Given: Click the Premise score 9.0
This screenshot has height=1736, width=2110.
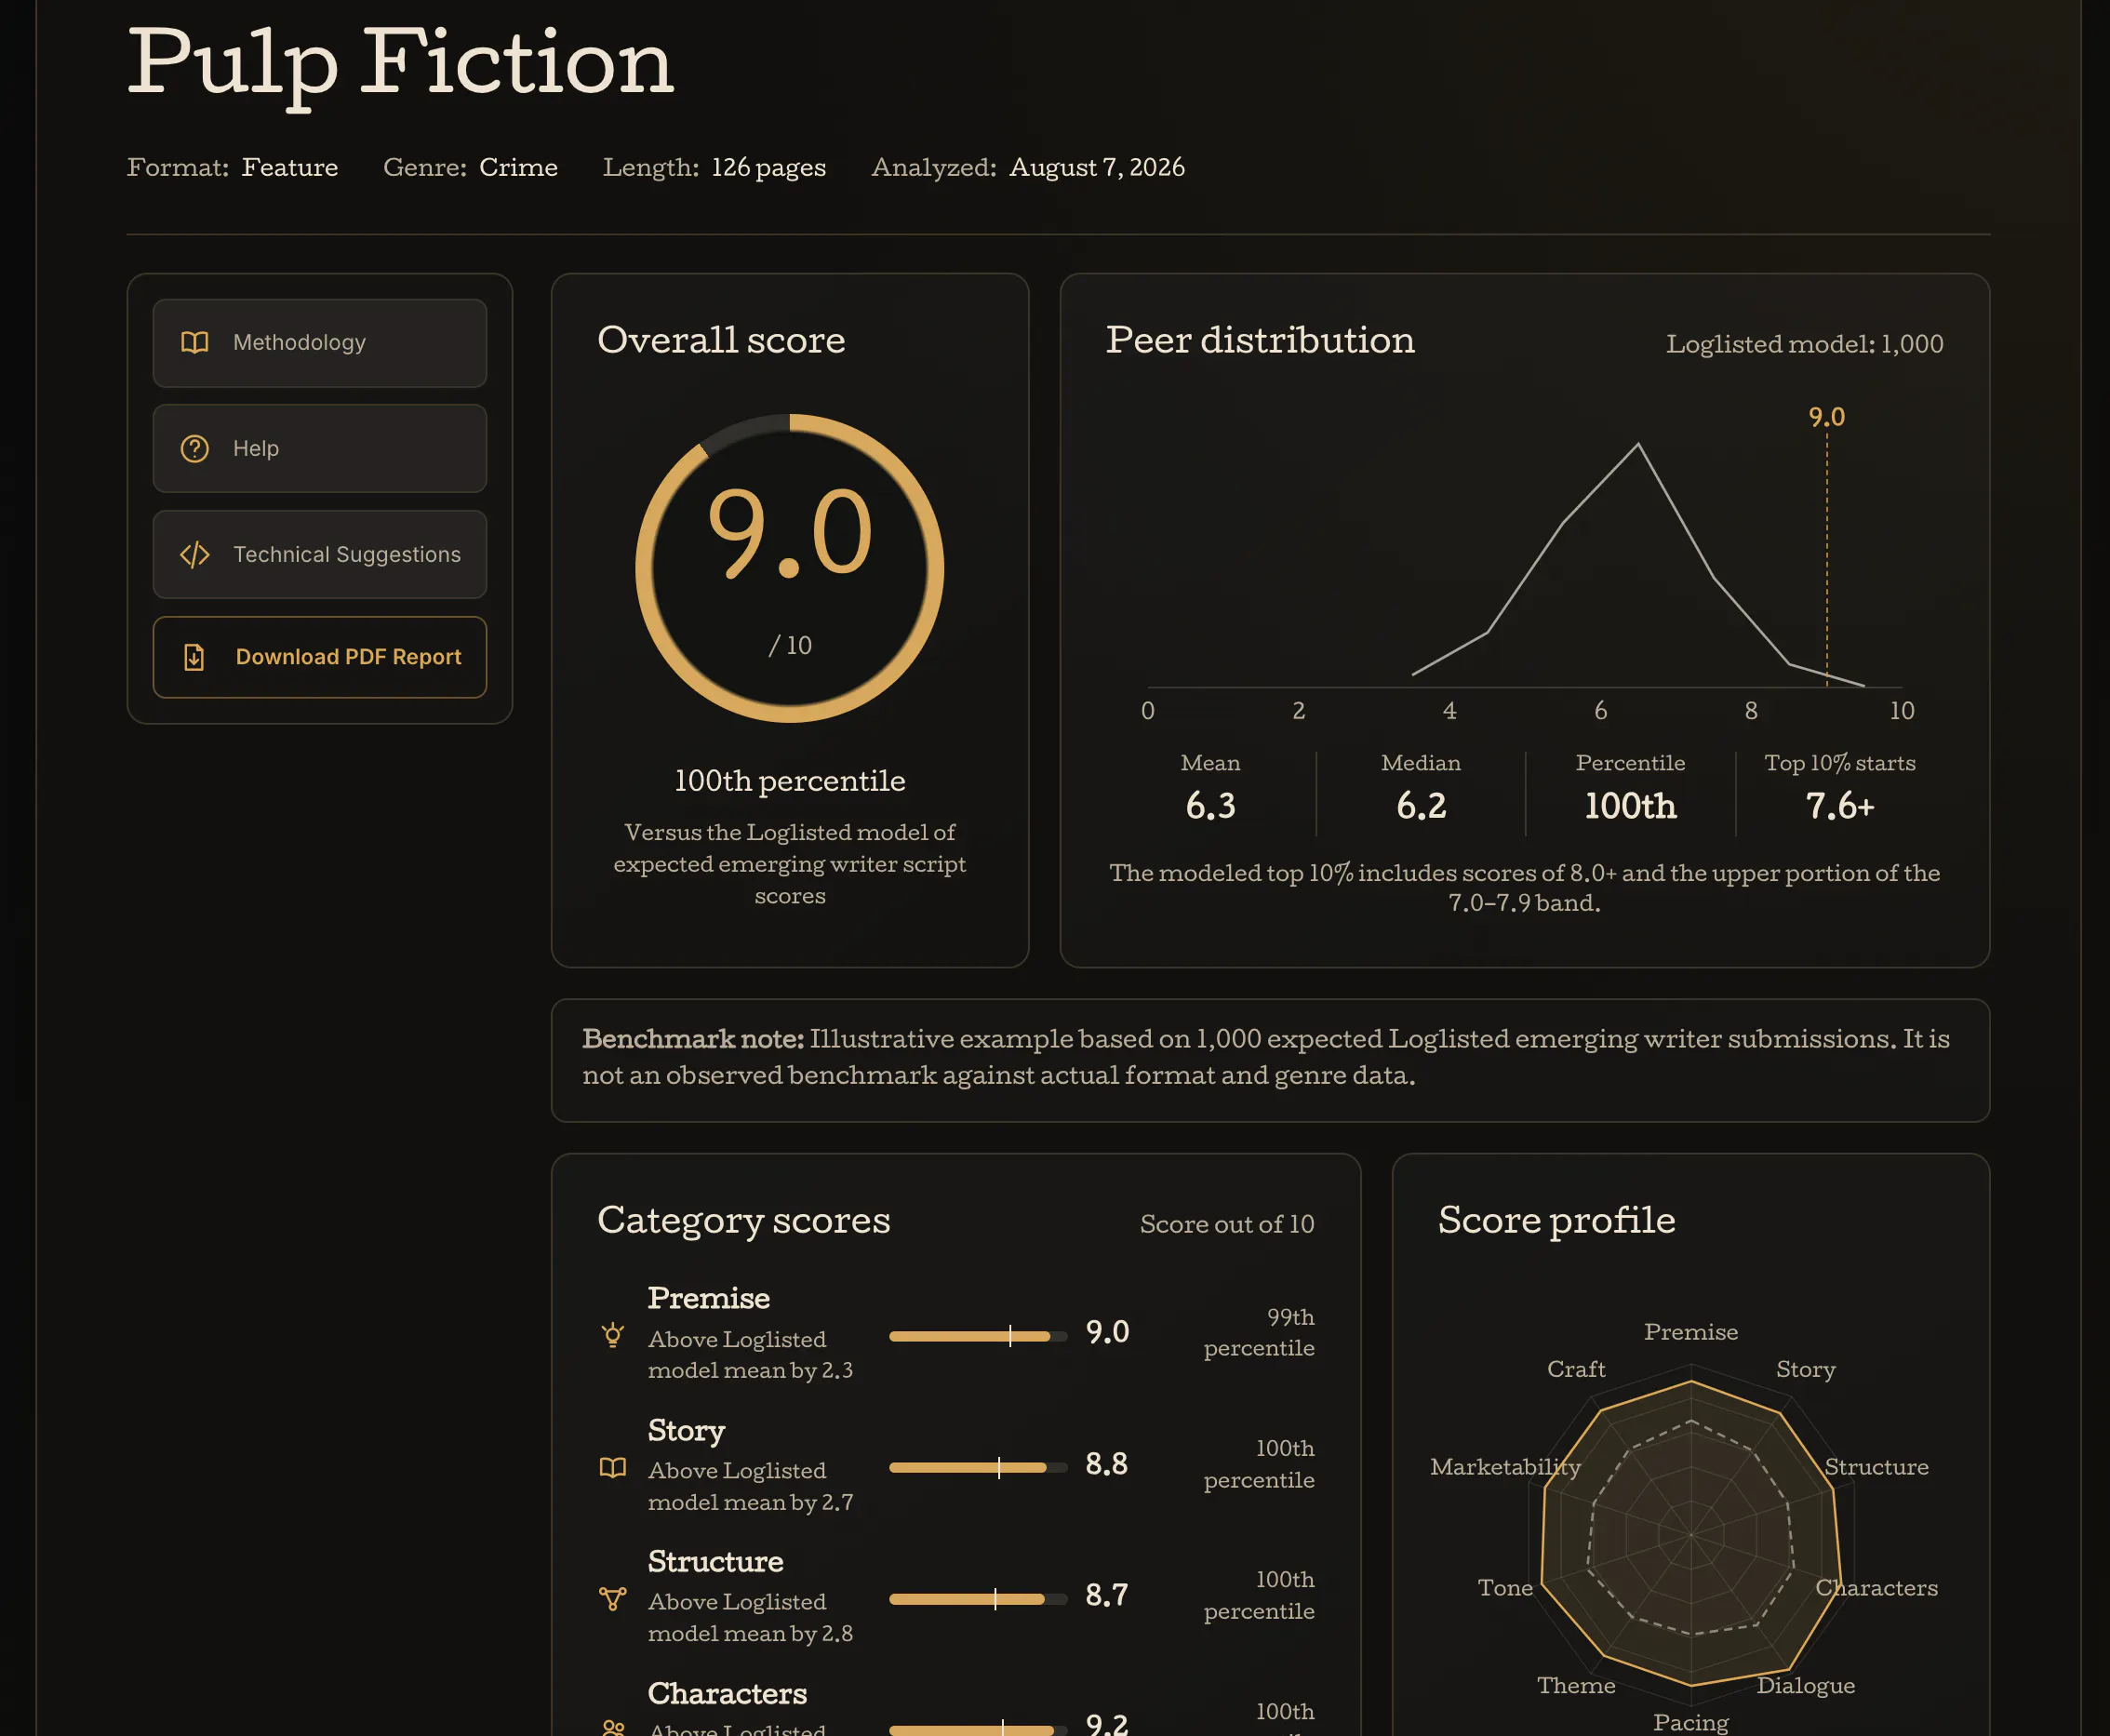Looking at the screenshot, I should [x=1107, y=1333].
